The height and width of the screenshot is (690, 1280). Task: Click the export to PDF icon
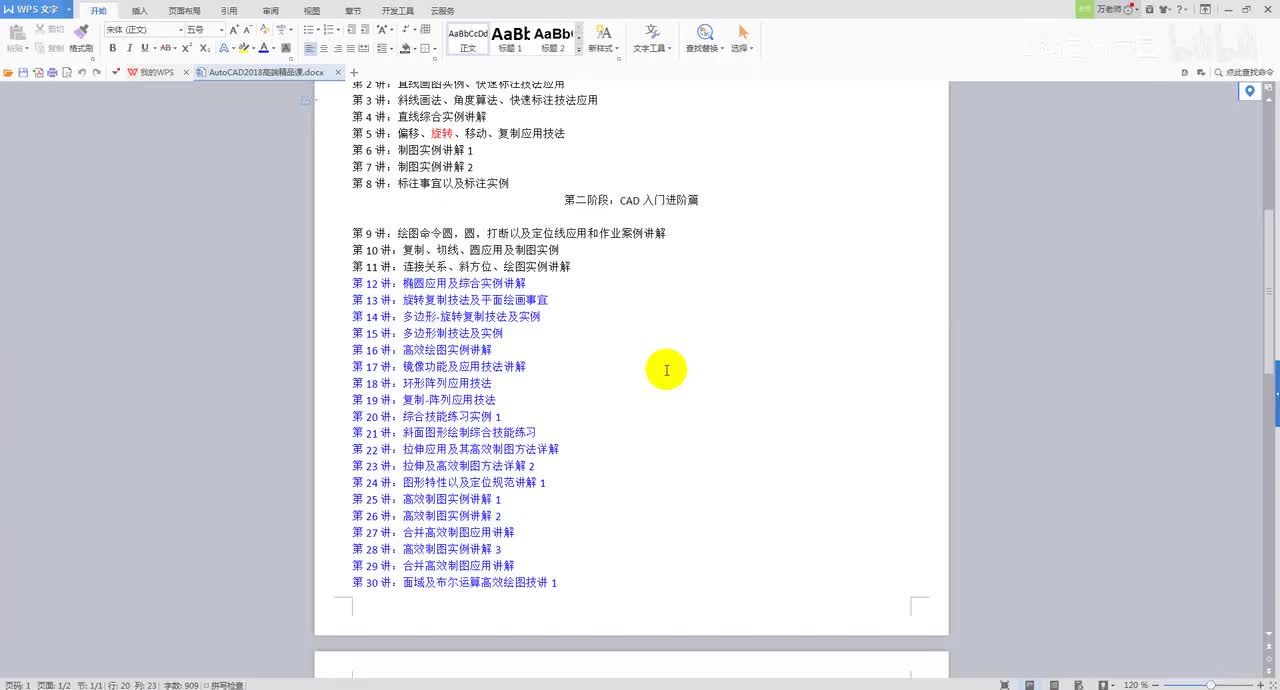click(38, 72)
